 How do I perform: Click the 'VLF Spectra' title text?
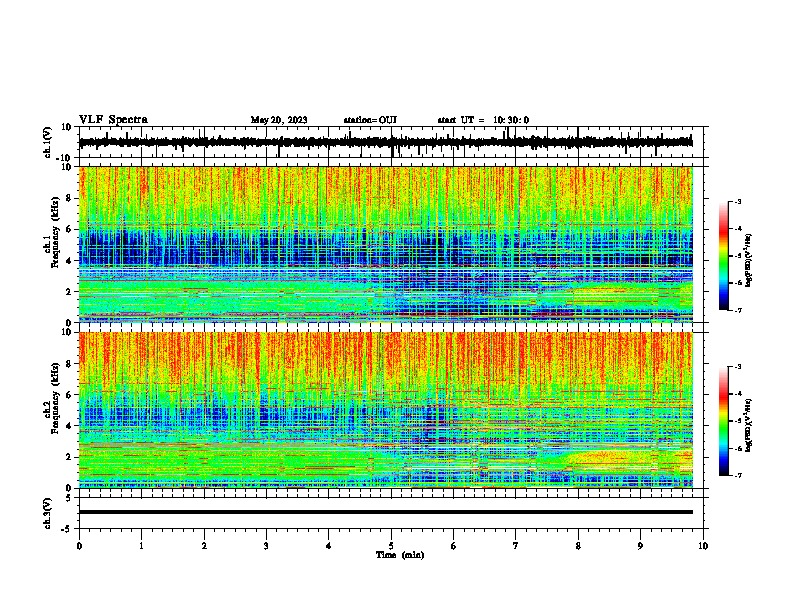113,120
